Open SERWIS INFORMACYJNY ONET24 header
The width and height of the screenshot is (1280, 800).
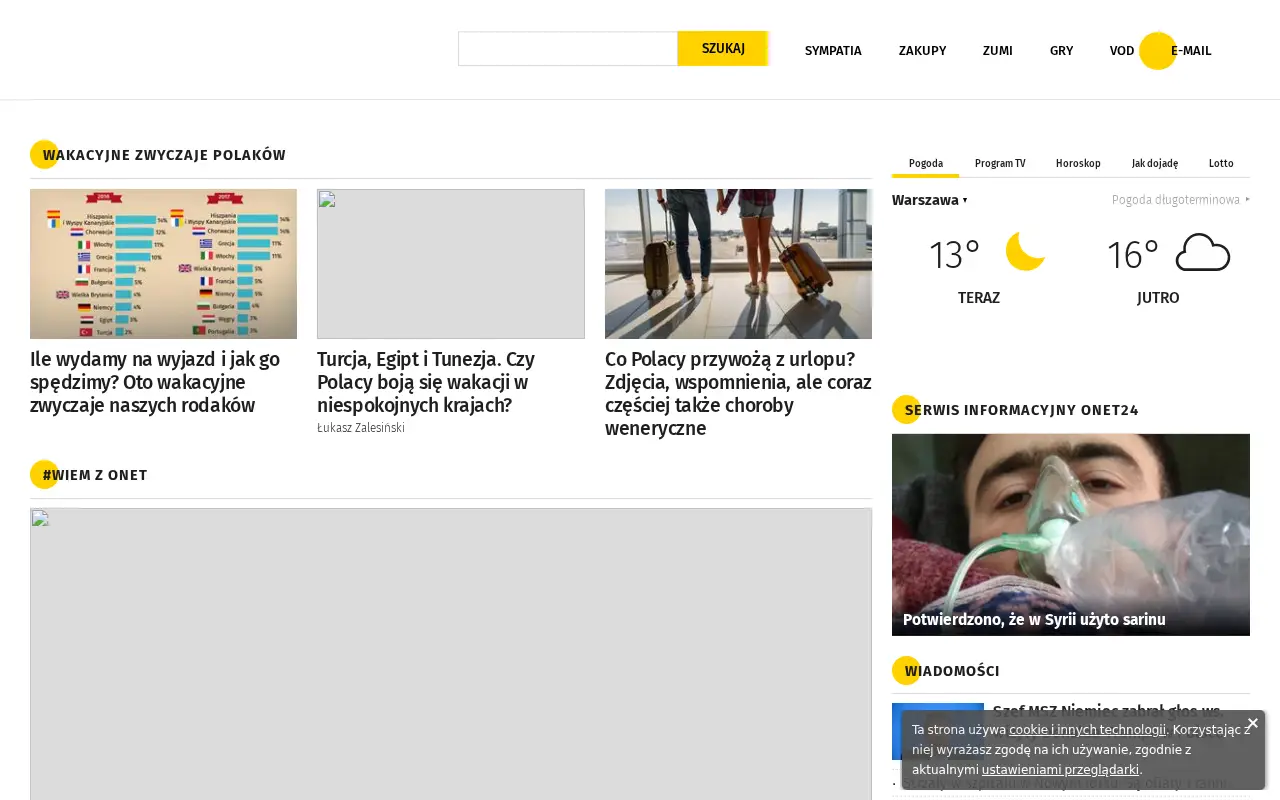coord(1022,410)
